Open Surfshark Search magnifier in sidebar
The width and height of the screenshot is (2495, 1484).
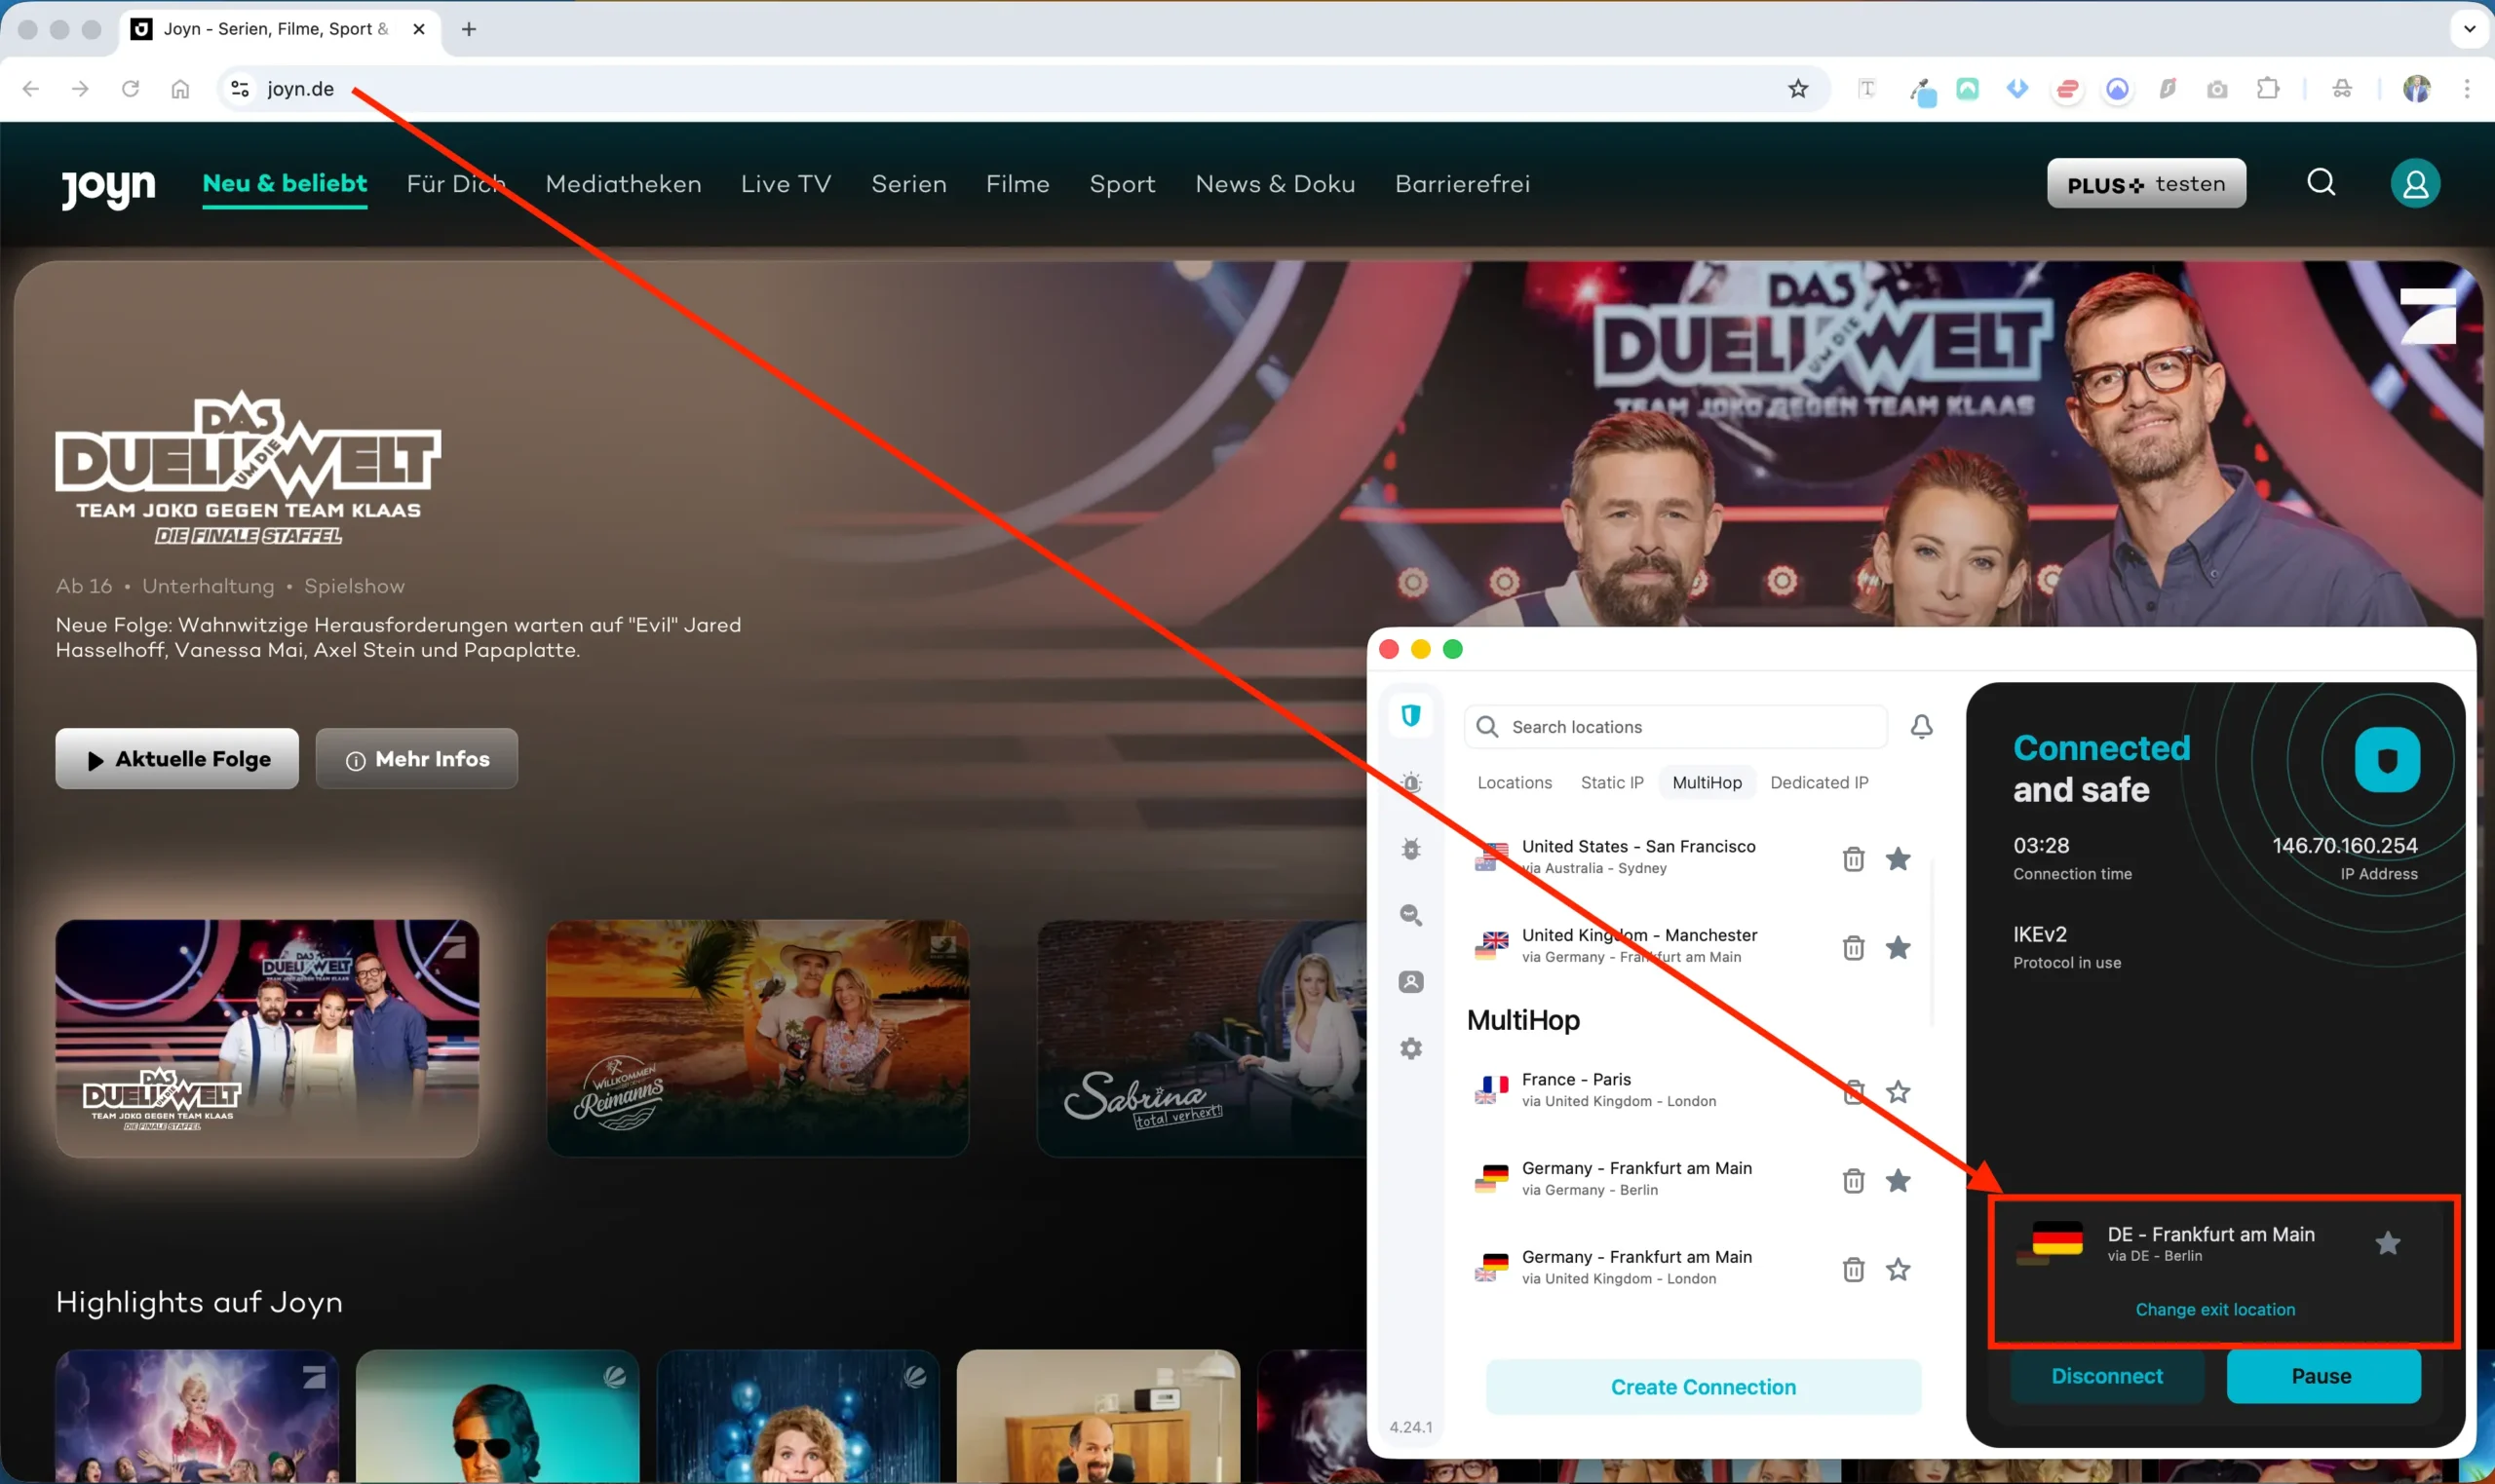[x=1411, y=915]
